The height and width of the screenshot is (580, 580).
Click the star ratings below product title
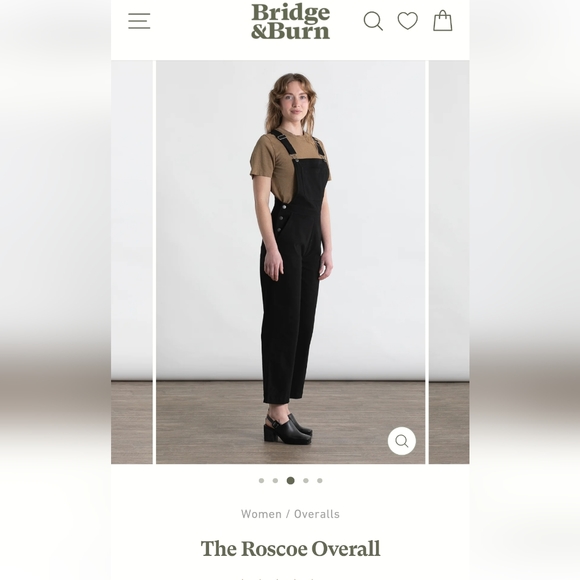[277, 578]
